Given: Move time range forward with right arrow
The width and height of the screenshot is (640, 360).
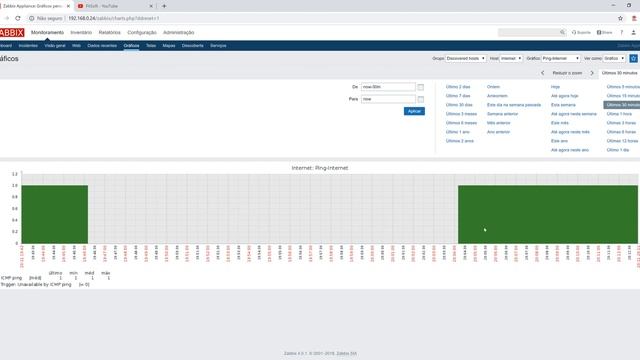Looking at the screenshot, I should click(x=592, y=73).
